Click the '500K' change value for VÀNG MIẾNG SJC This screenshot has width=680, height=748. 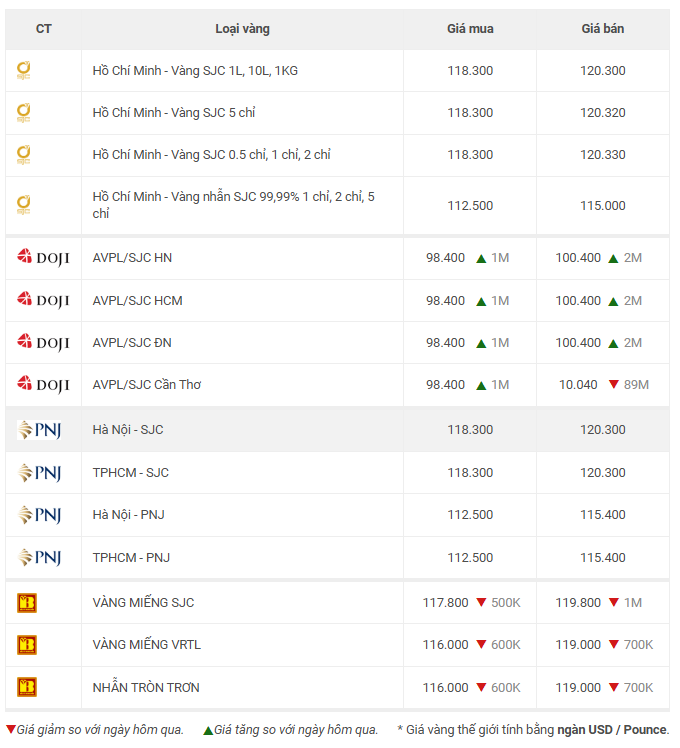[506, 603]
